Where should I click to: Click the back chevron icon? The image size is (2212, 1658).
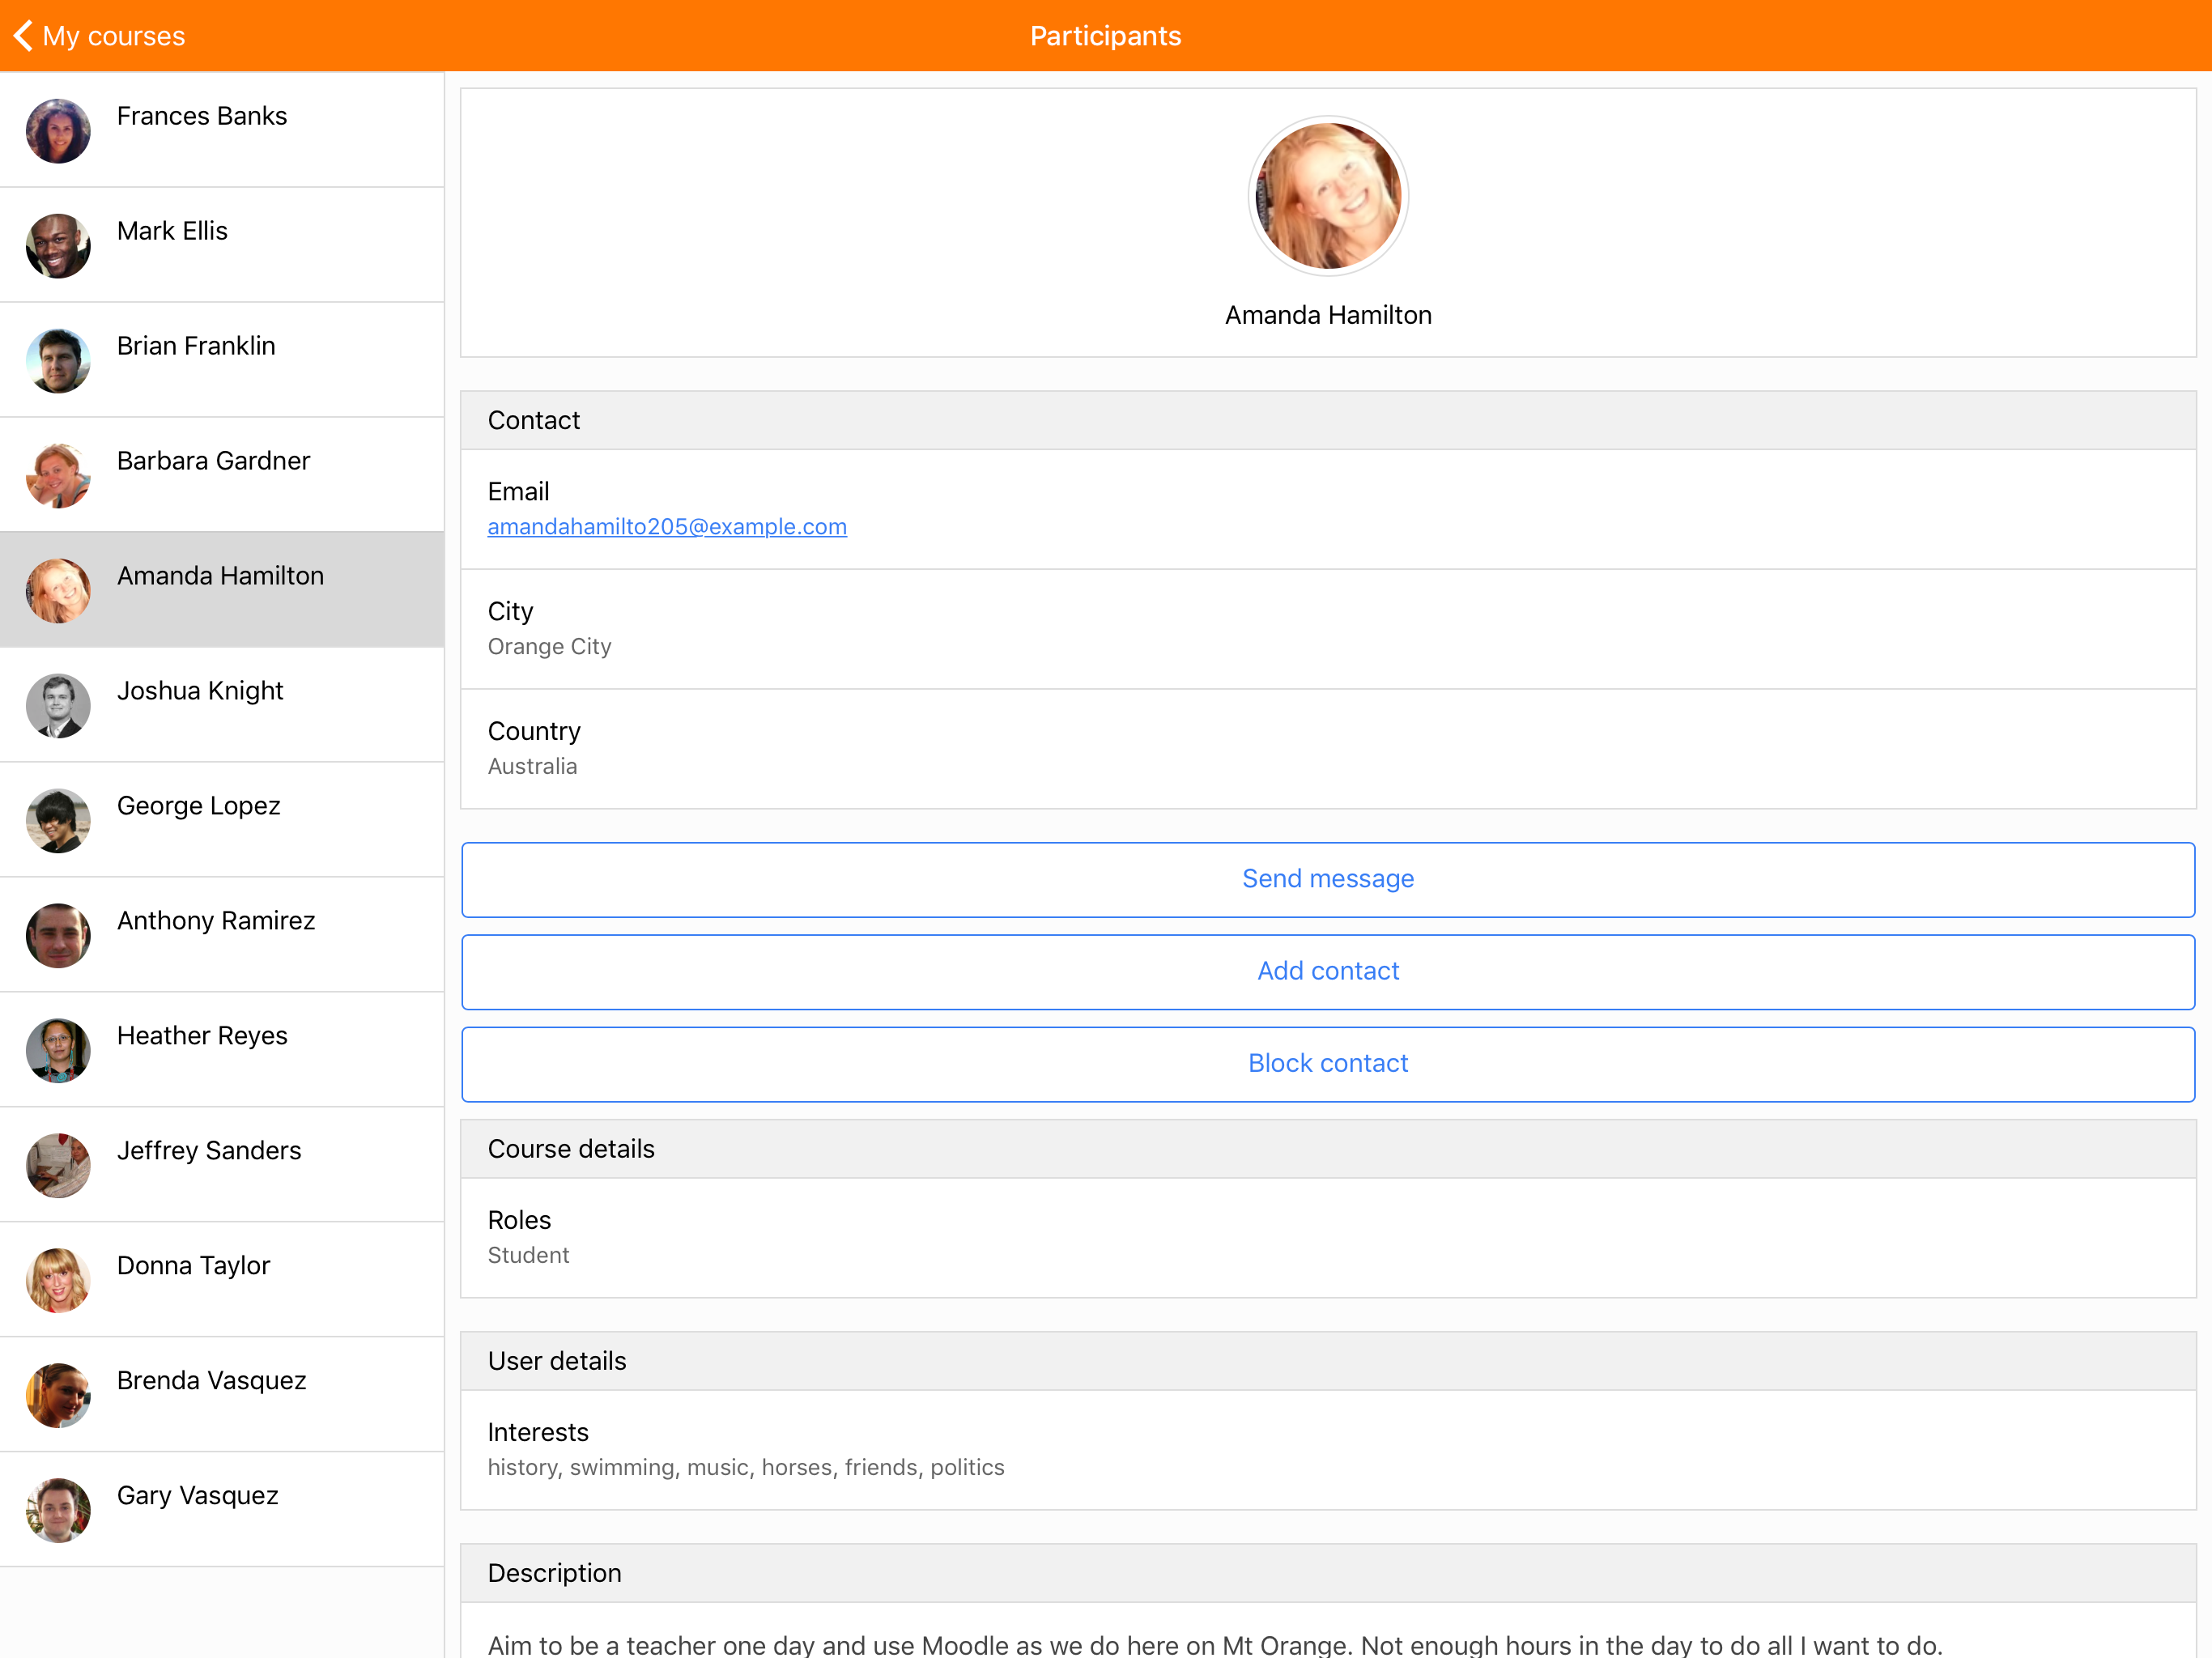[x=23, y=36]
